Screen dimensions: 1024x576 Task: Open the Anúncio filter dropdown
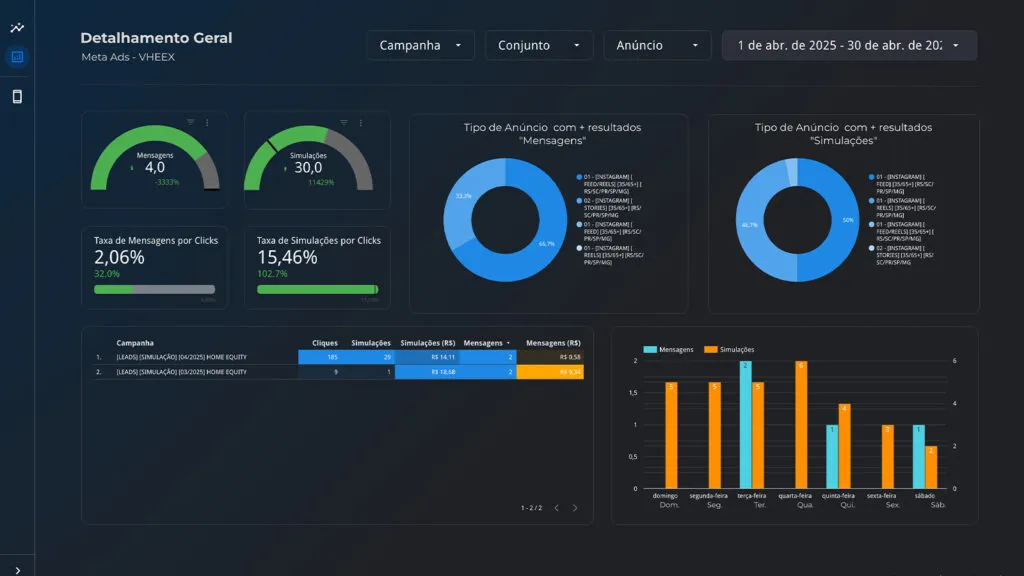pyautogui.click(x=657, y=45)
